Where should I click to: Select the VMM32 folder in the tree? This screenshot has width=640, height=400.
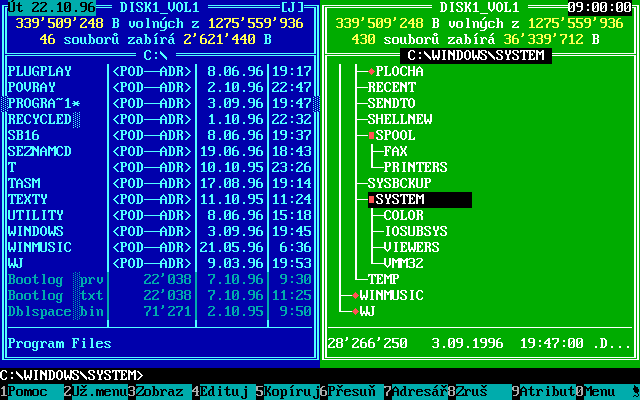tap(404, 263)
